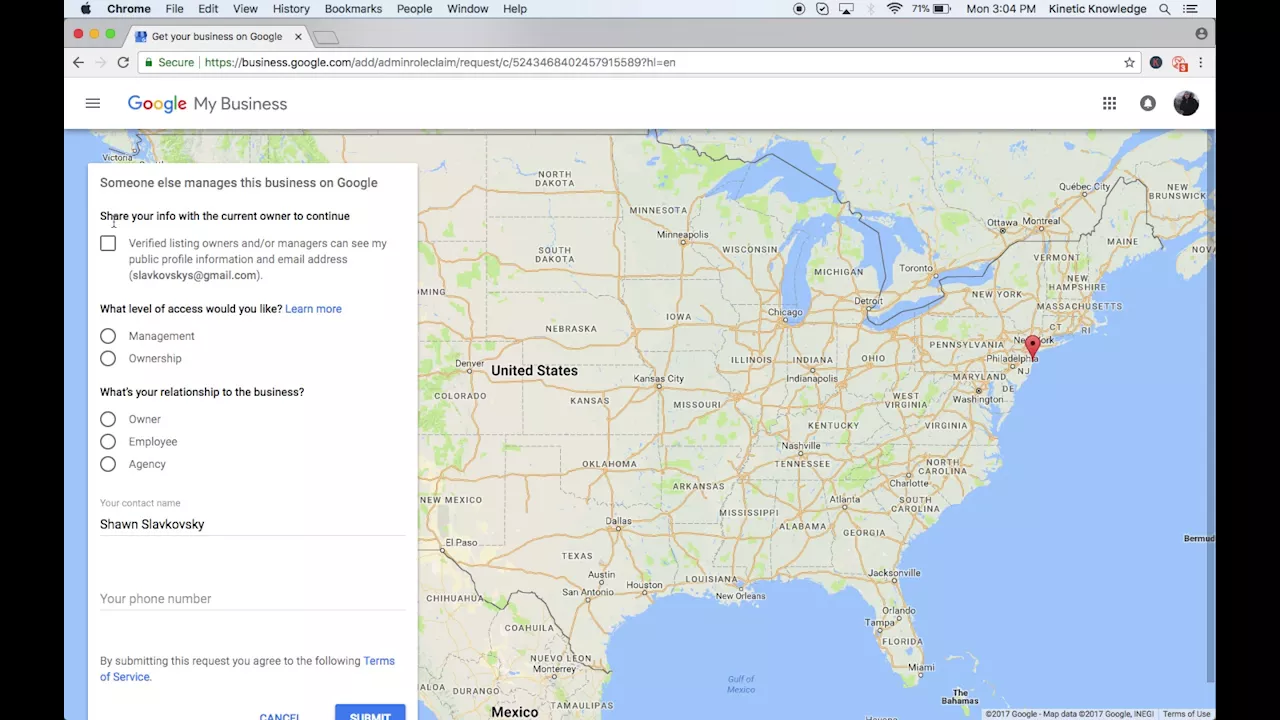Open the Google apps grid
The height and width of the screenshot is (720, 1280).
tap(1109, 103)
